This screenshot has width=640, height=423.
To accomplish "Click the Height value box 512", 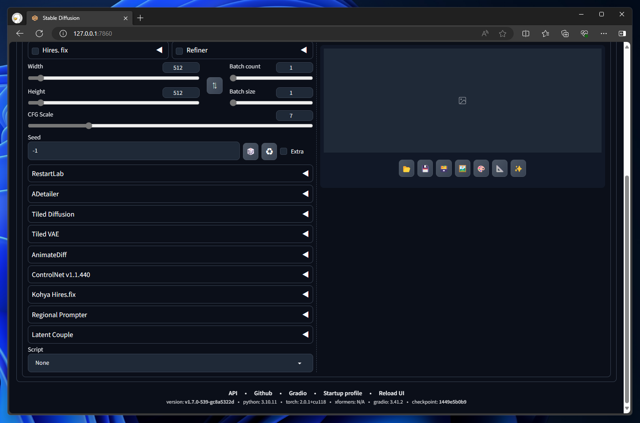I will tap(181, 93).
